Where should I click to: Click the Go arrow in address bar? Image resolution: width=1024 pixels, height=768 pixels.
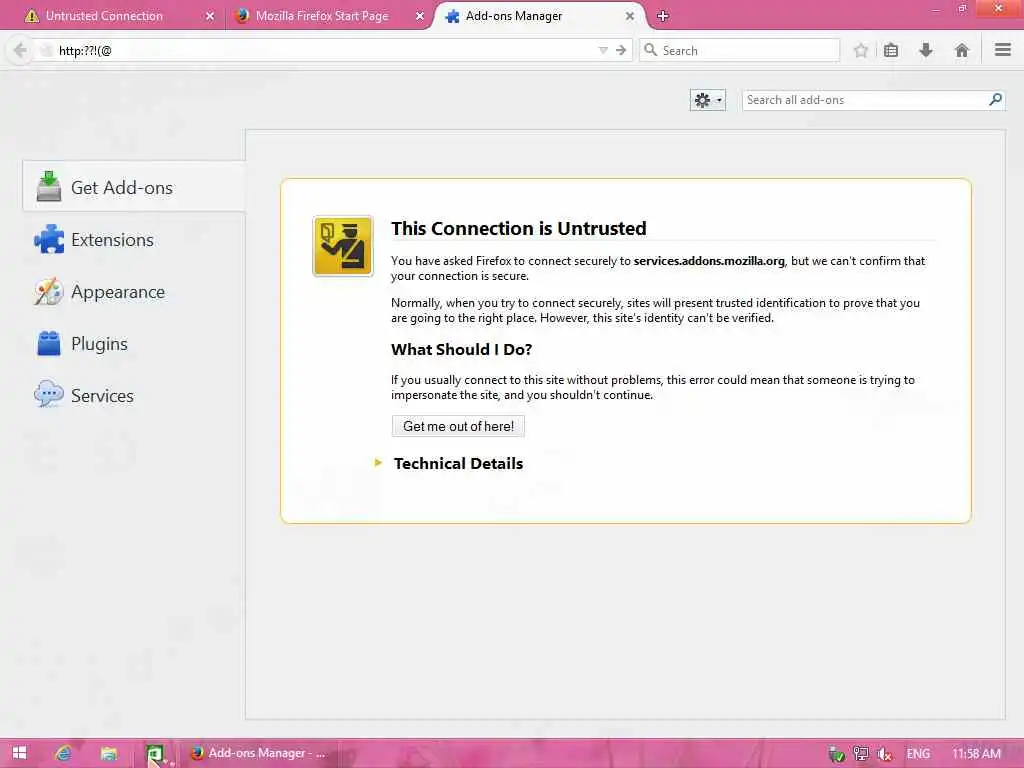(x=621, y=50)
